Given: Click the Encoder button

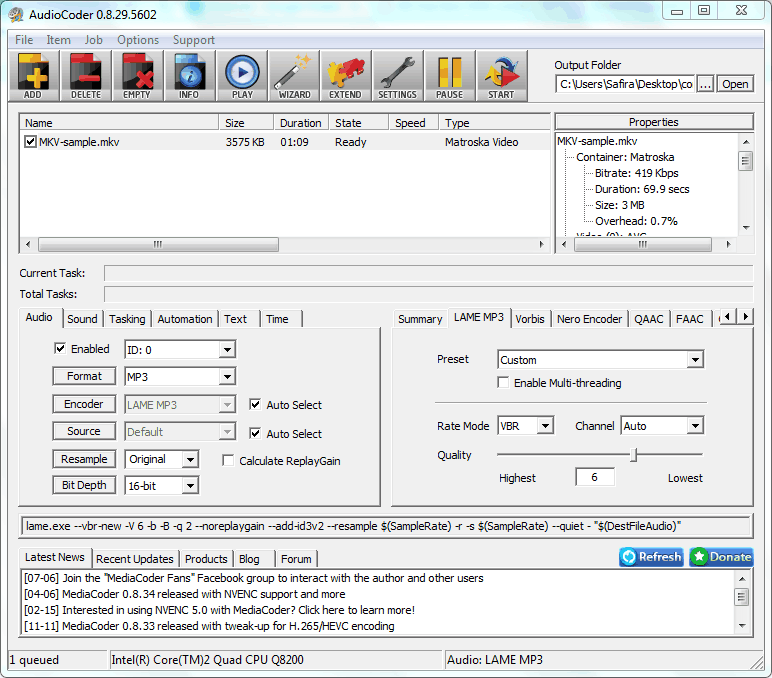Looking at the screenshot, I should pyautogui.click(x=84, y=404).
